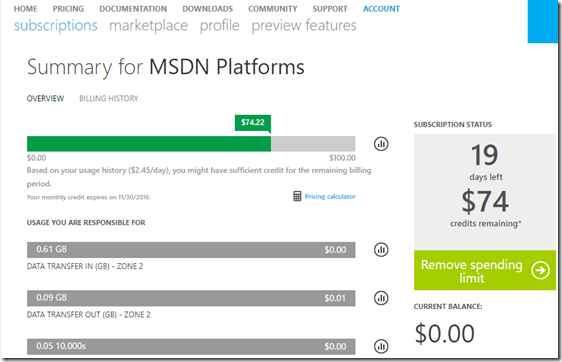Viewport: 562px width, 362px height.
Task: Click "Your monthly credit expires on 11/30/2016" text
Action: 89,197
